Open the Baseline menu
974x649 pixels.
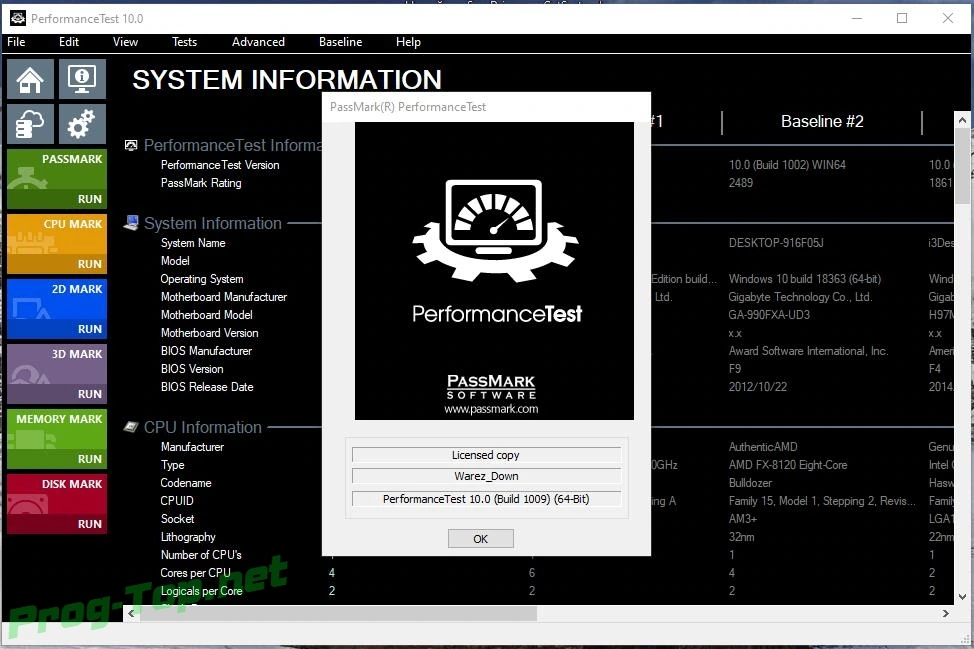tap(340, 42)
